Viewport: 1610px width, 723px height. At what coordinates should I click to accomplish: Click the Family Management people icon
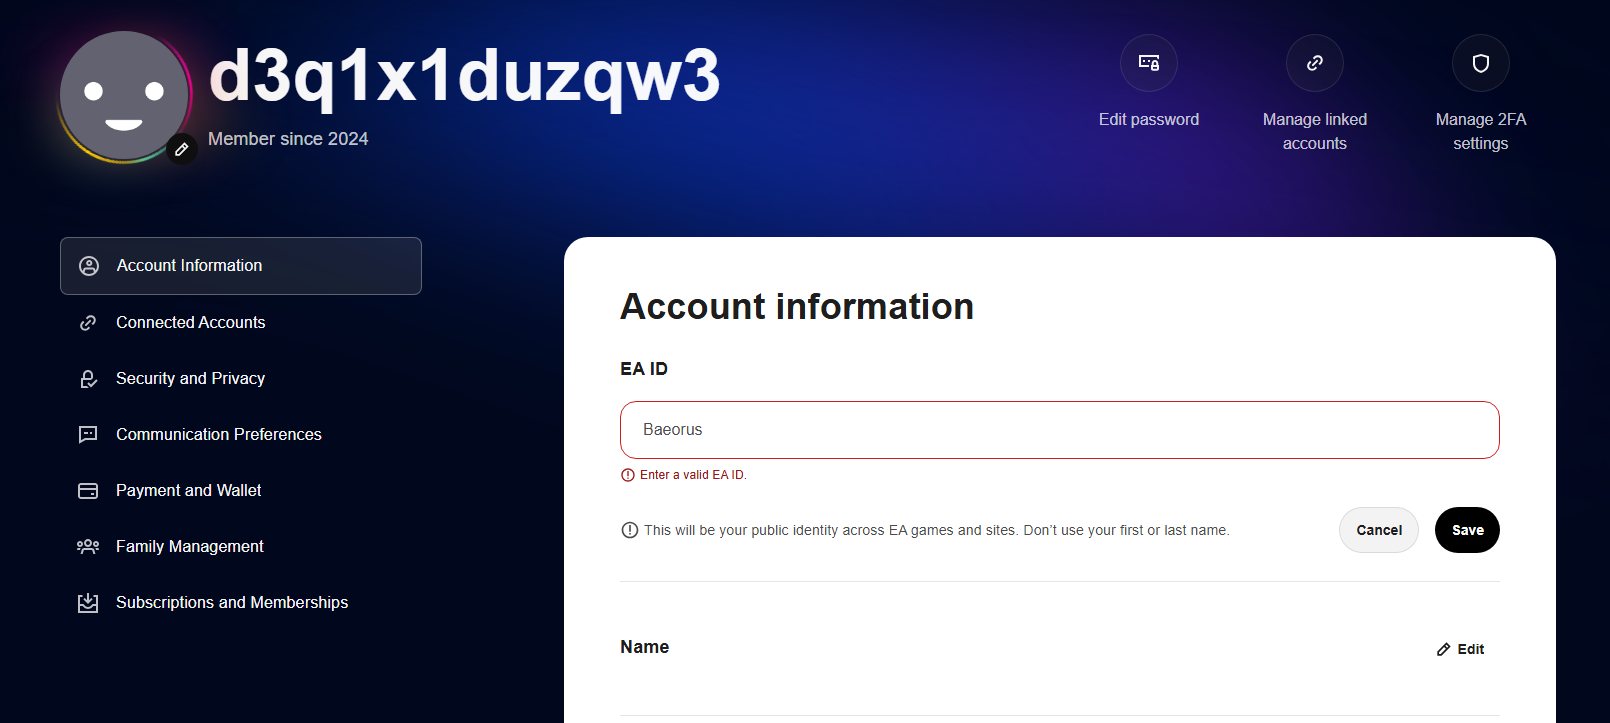(x=88, y=547)
